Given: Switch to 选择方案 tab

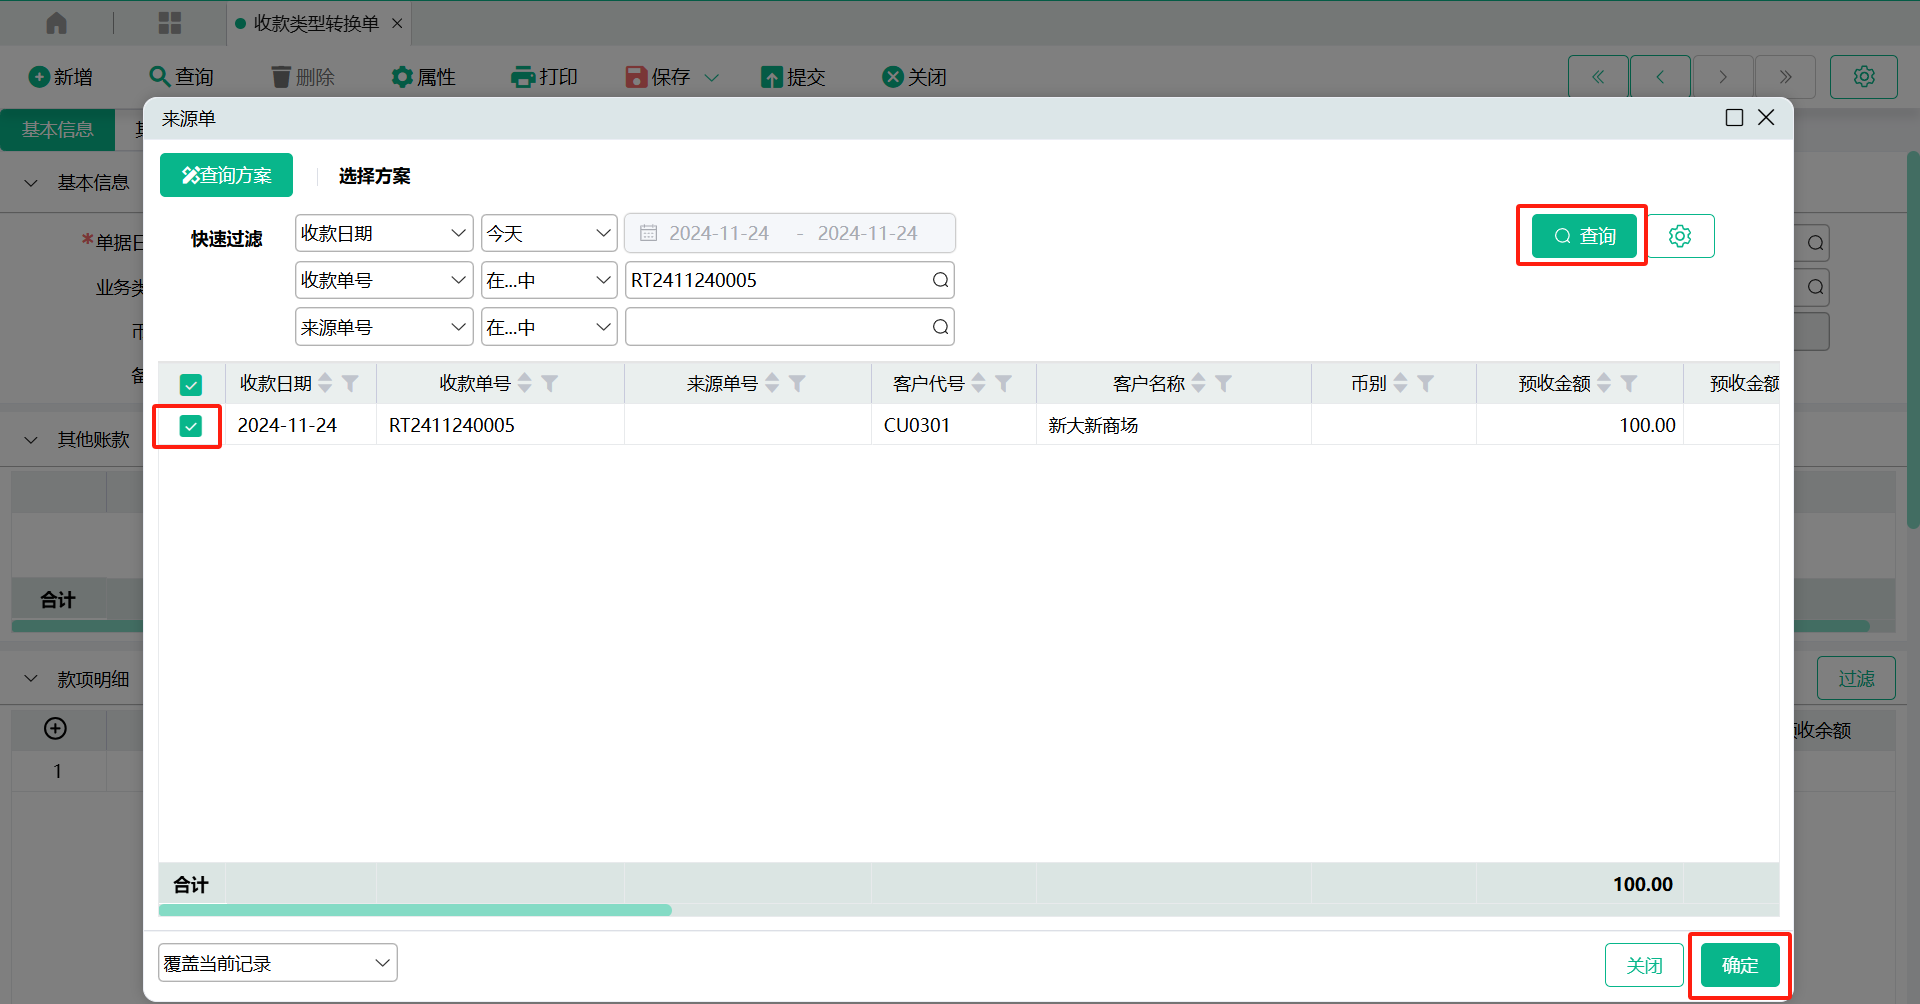Looking at the screenshot, I should 374,176.
